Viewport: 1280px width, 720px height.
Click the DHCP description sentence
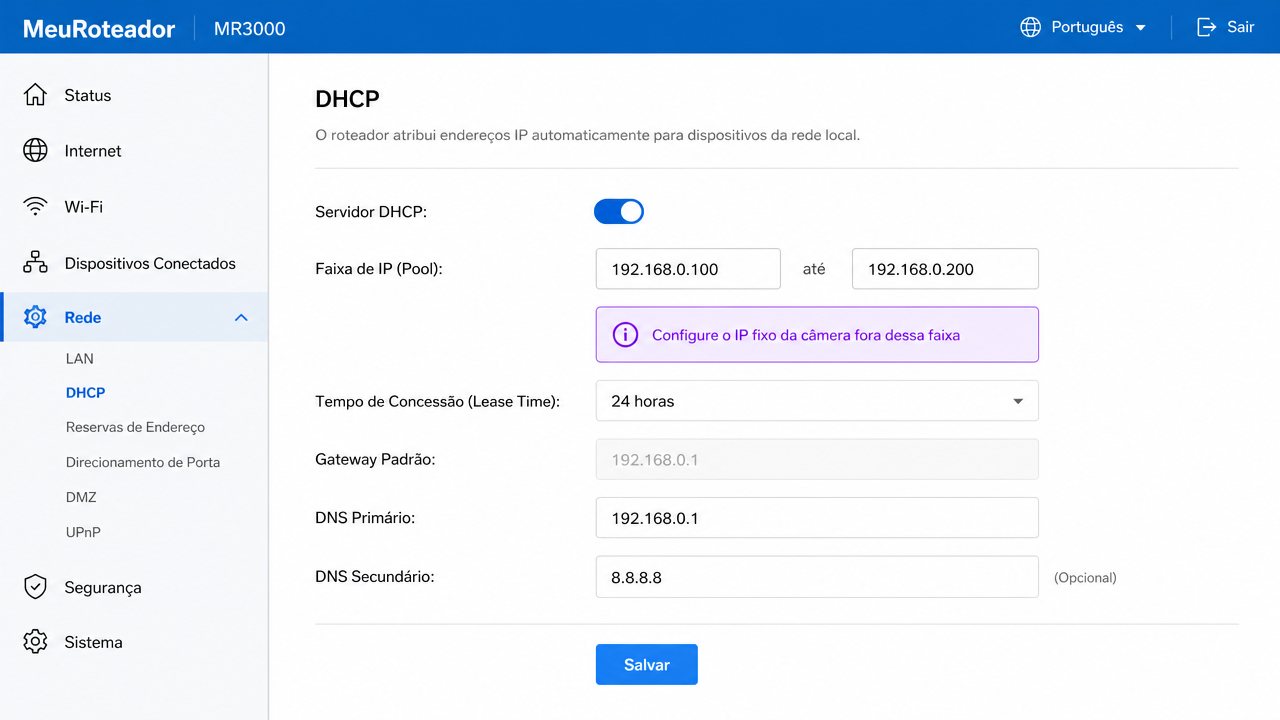587,134
